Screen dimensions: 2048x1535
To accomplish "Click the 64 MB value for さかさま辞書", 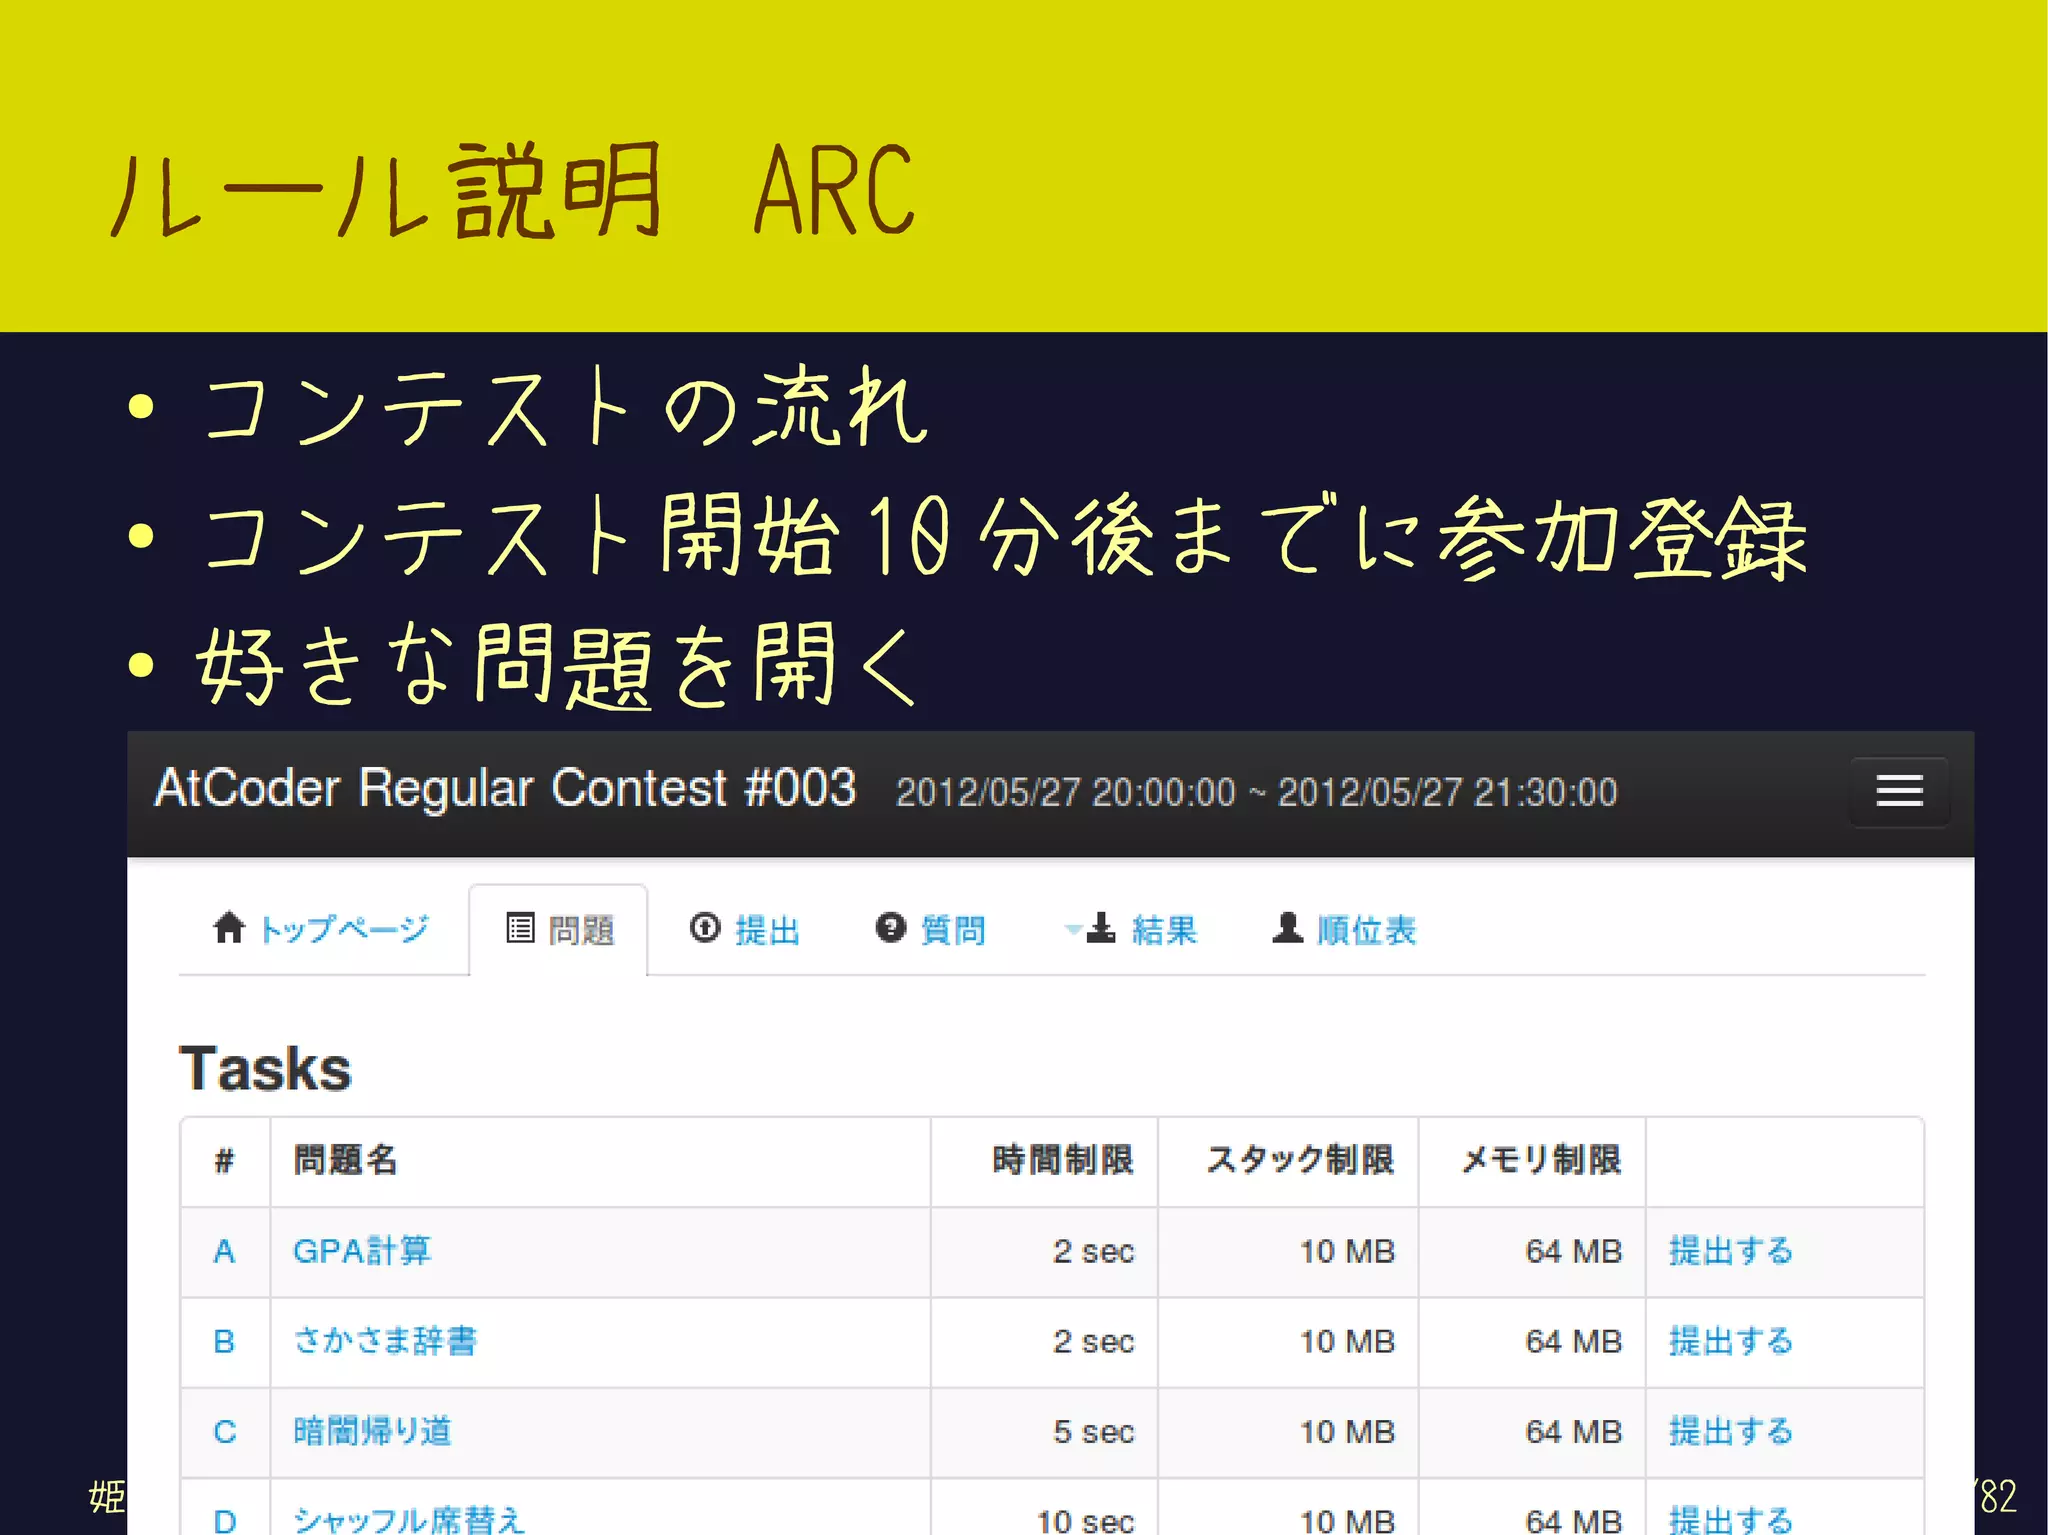I will (1573, 1341).
